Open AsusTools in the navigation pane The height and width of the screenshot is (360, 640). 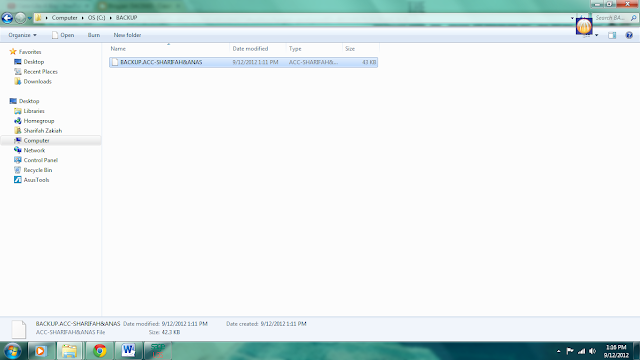[36, 180]
